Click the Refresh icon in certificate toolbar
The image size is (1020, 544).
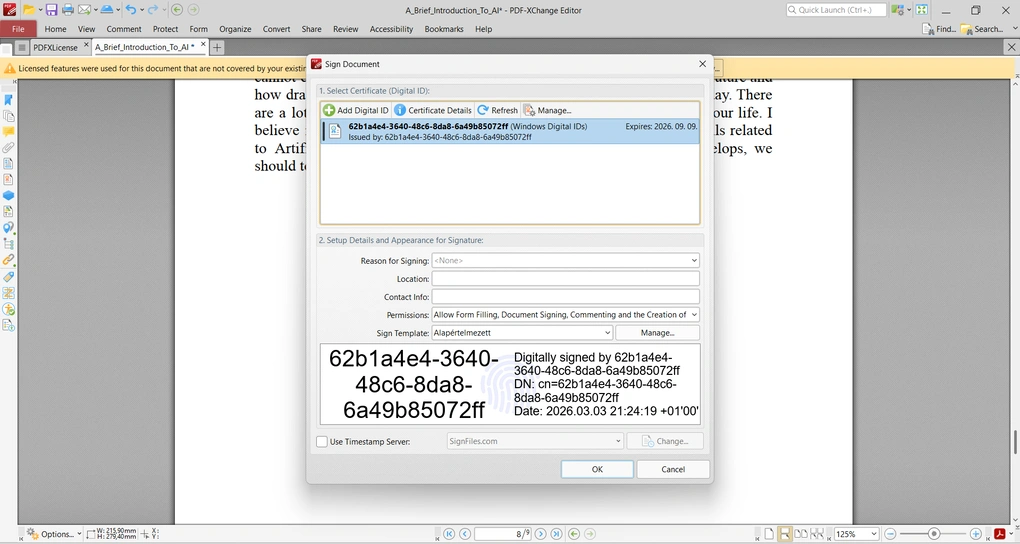tap(483, 110)
